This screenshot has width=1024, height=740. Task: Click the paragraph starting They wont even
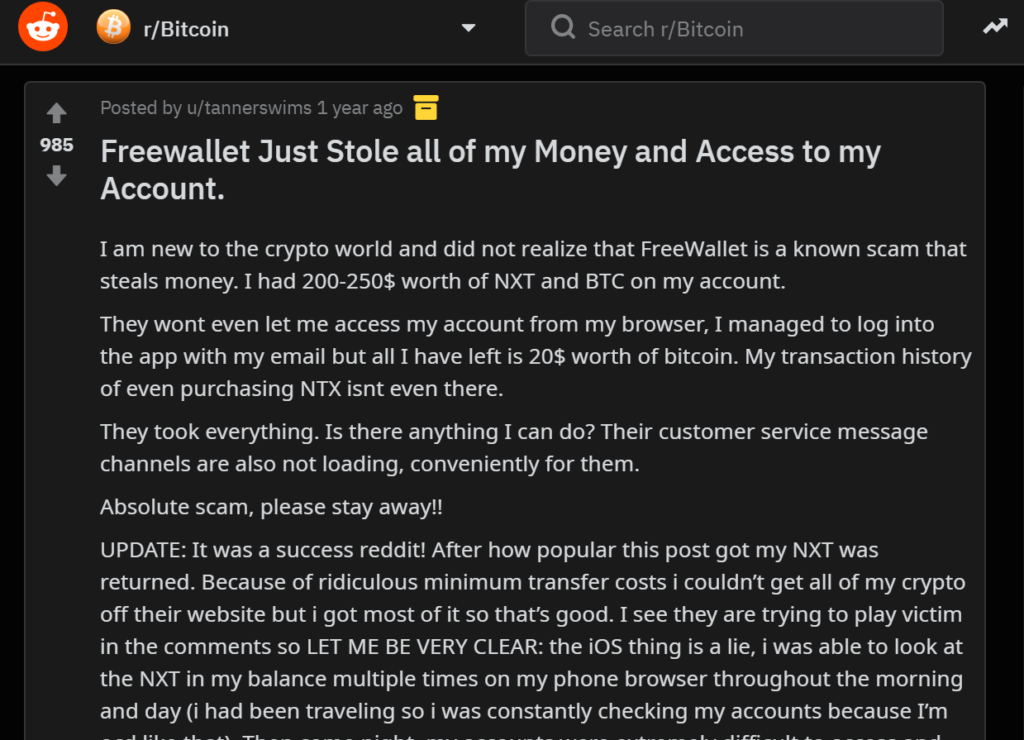click(x=536, y=356)
